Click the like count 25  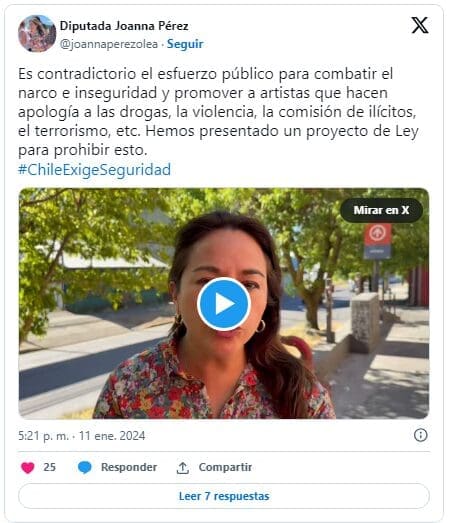(x=49, y=467)
